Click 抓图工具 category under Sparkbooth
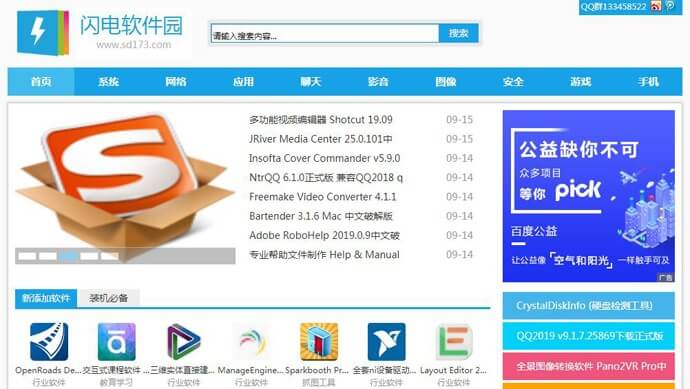This screenshot has height=389, width=690. (319, 382)
